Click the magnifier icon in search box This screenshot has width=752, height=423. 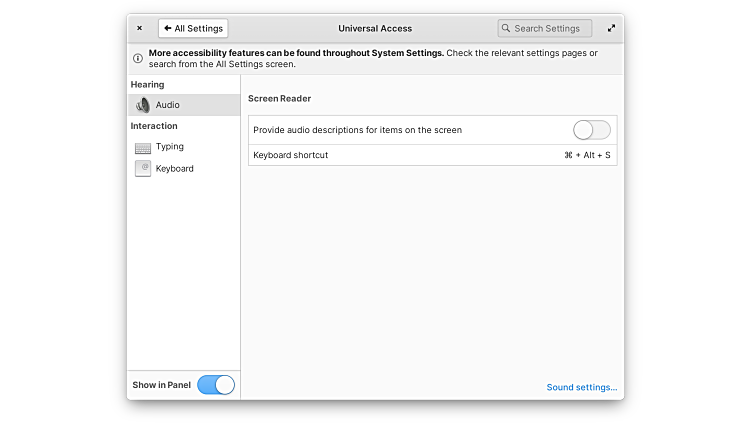[507, 29]
